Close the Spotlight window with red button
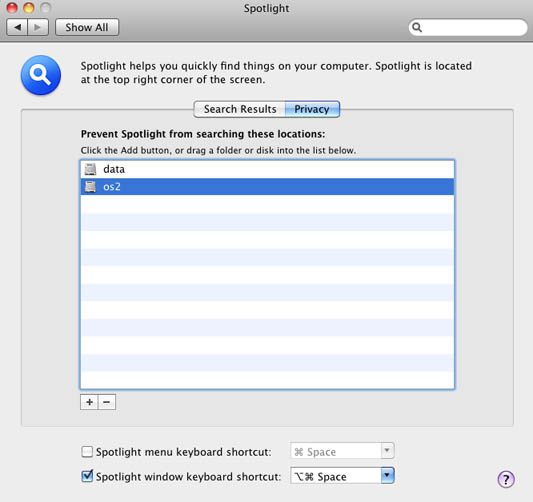Viewport: 533px width, 502px height. [12, 7]
